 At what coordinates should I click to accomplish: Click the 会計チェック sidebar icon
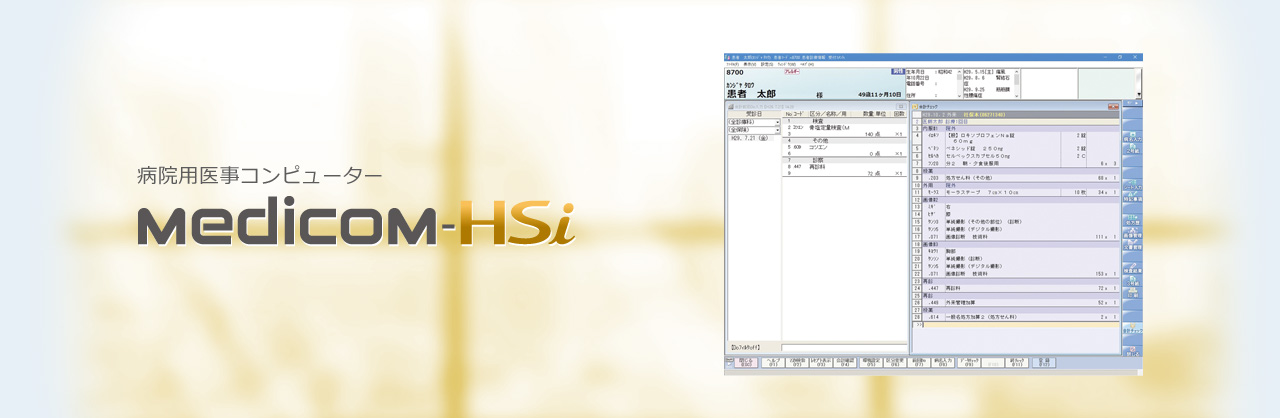[x=1130, y=330]
